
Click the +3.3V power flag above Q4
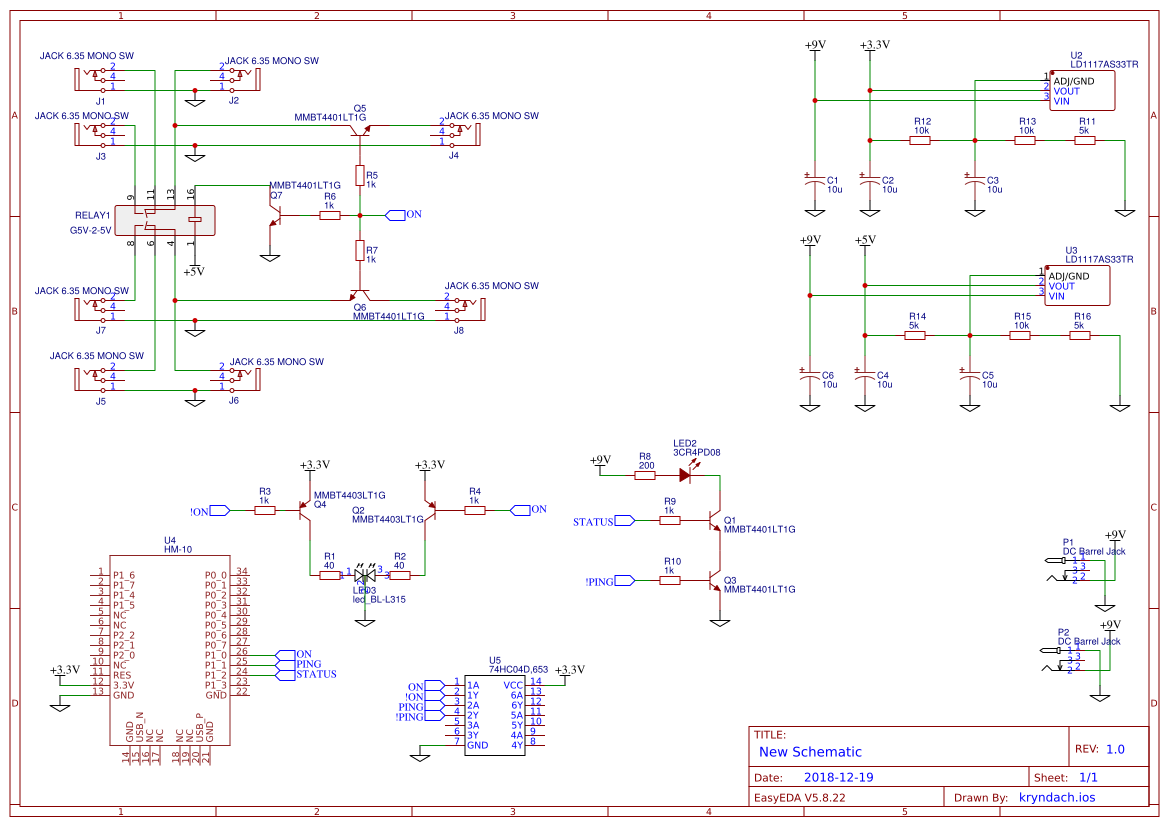(310, 464)
